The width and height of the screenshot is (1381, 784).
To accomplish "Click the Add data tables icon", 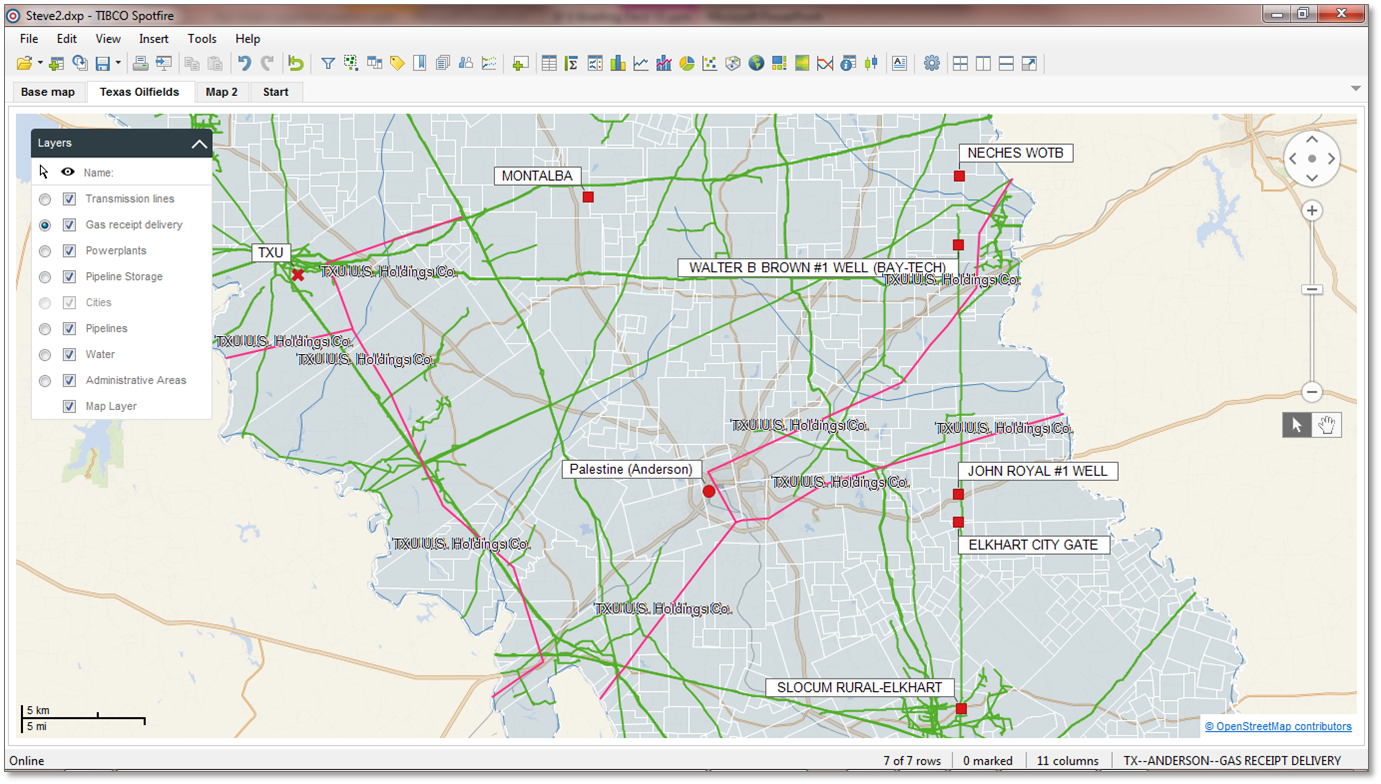I will tap(56, 64).
